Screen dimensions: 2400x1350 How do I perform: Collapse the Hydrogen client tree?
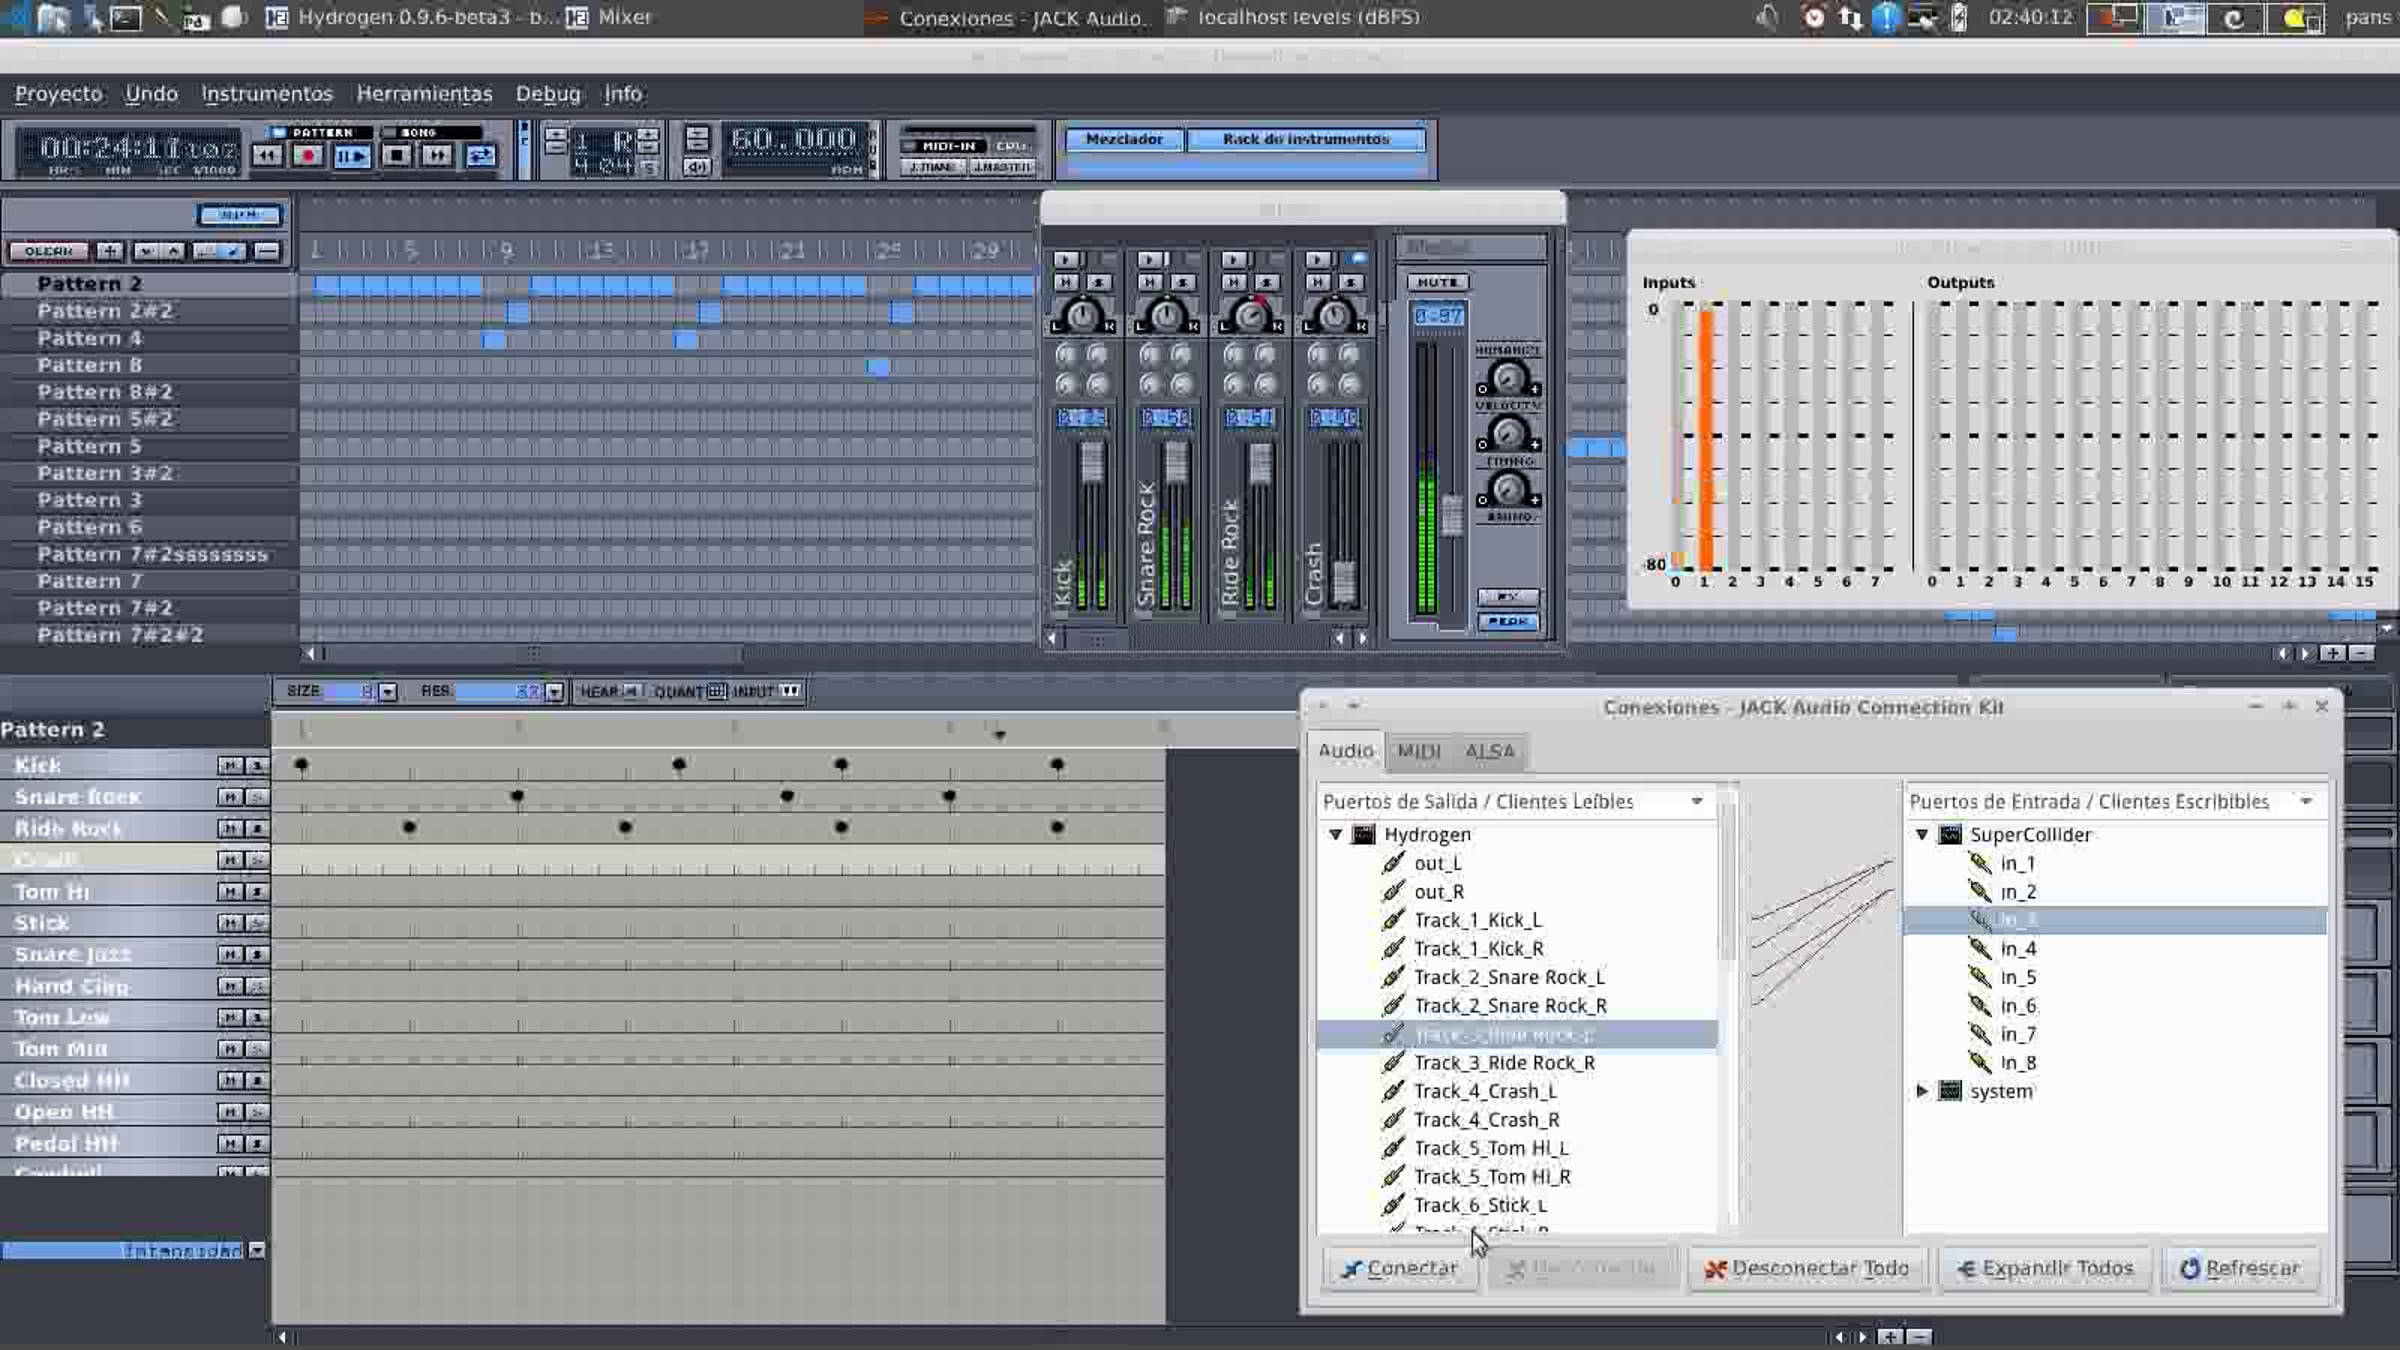coord(1335,834)
